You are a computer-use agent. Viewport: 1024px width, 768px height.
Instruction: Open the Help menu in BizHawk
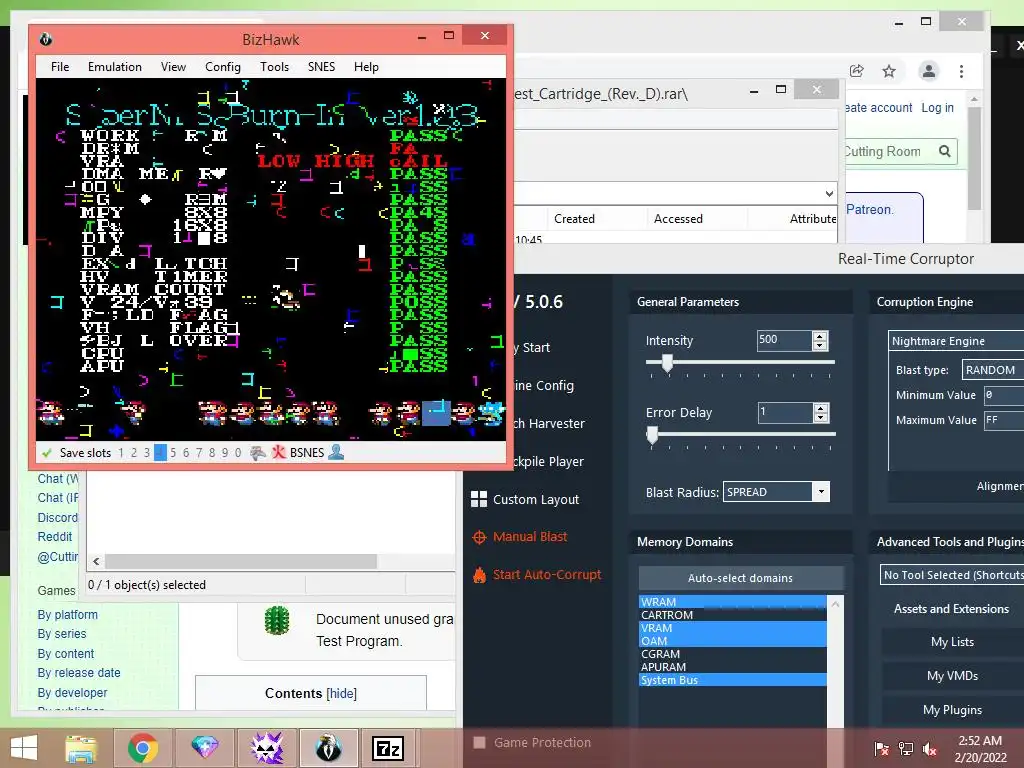[366, 67]
